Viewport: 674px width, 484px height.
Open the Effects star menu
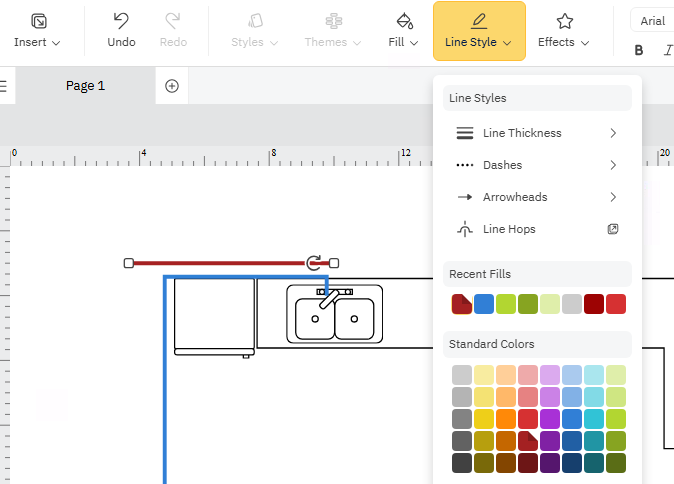pos(564,31)
